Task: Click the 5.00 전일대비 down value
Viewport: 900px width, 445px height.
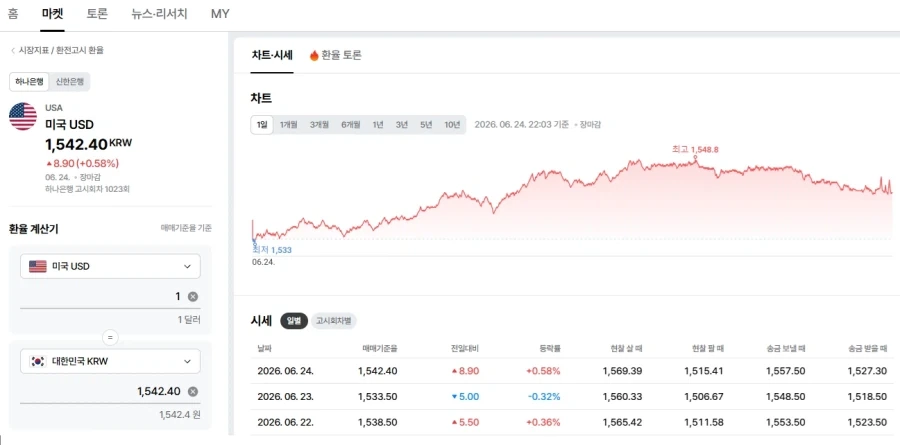Action: [x=465, y=396]
